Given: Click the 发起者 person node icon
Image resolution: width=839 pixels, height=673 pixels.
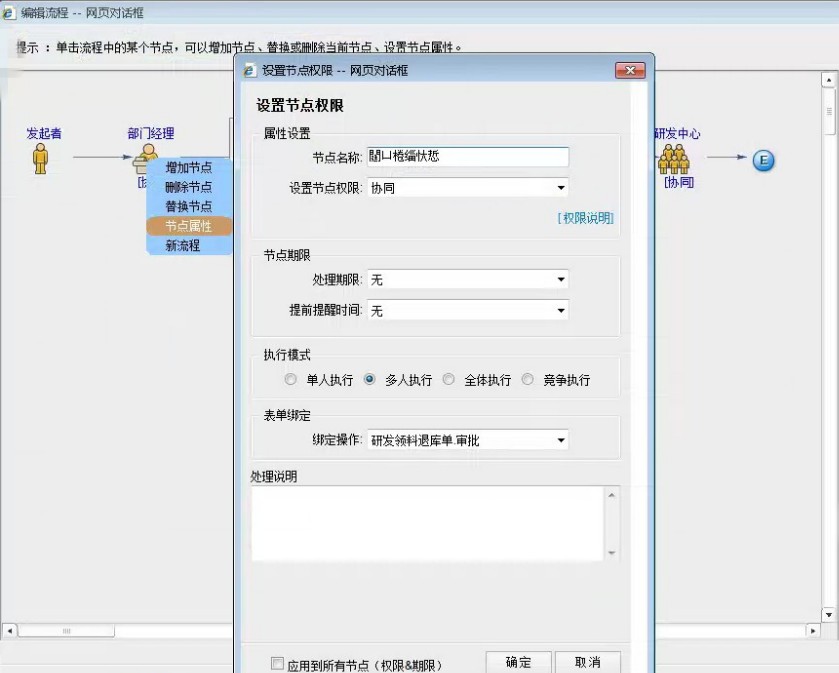Looking at the screenshot, I should pos(41,158).
